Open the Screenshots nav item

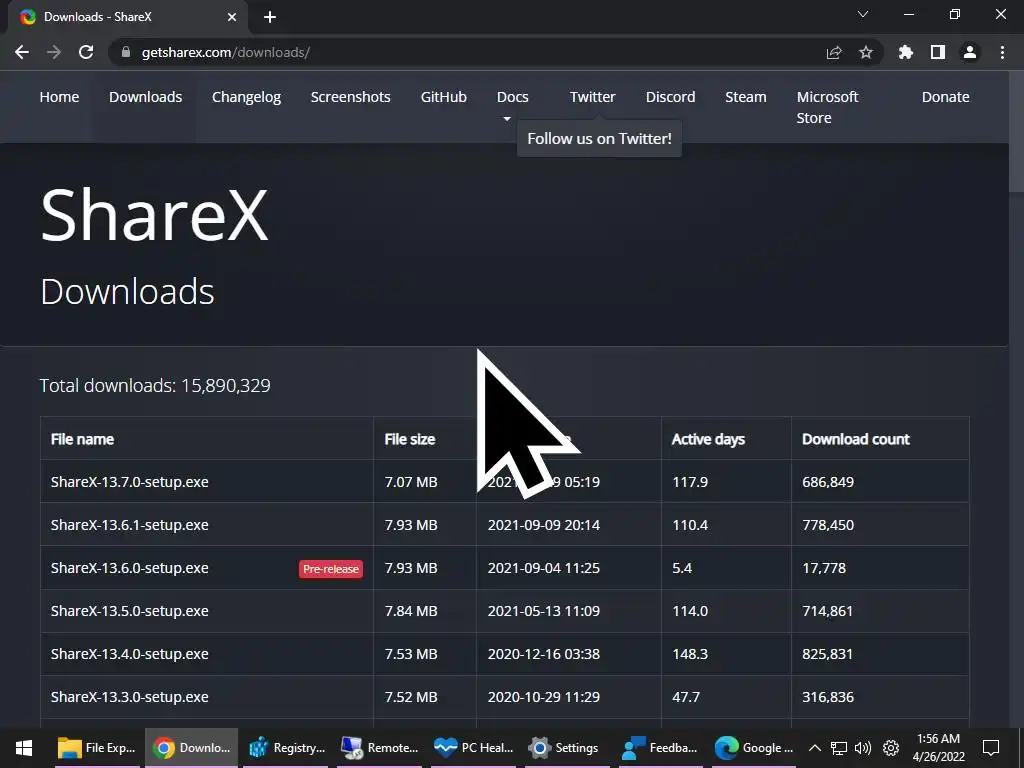click(351, 97)
